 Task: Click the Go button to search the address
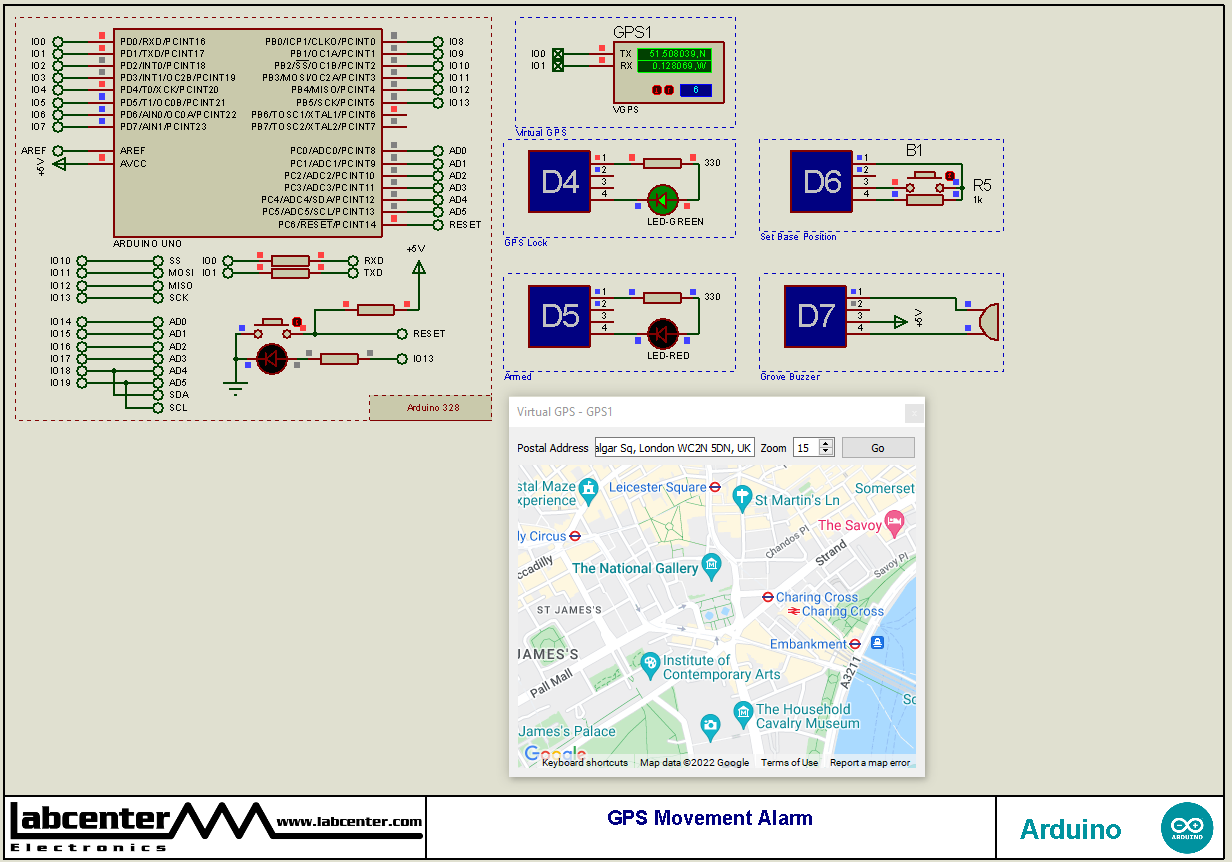tap(878, 447)
